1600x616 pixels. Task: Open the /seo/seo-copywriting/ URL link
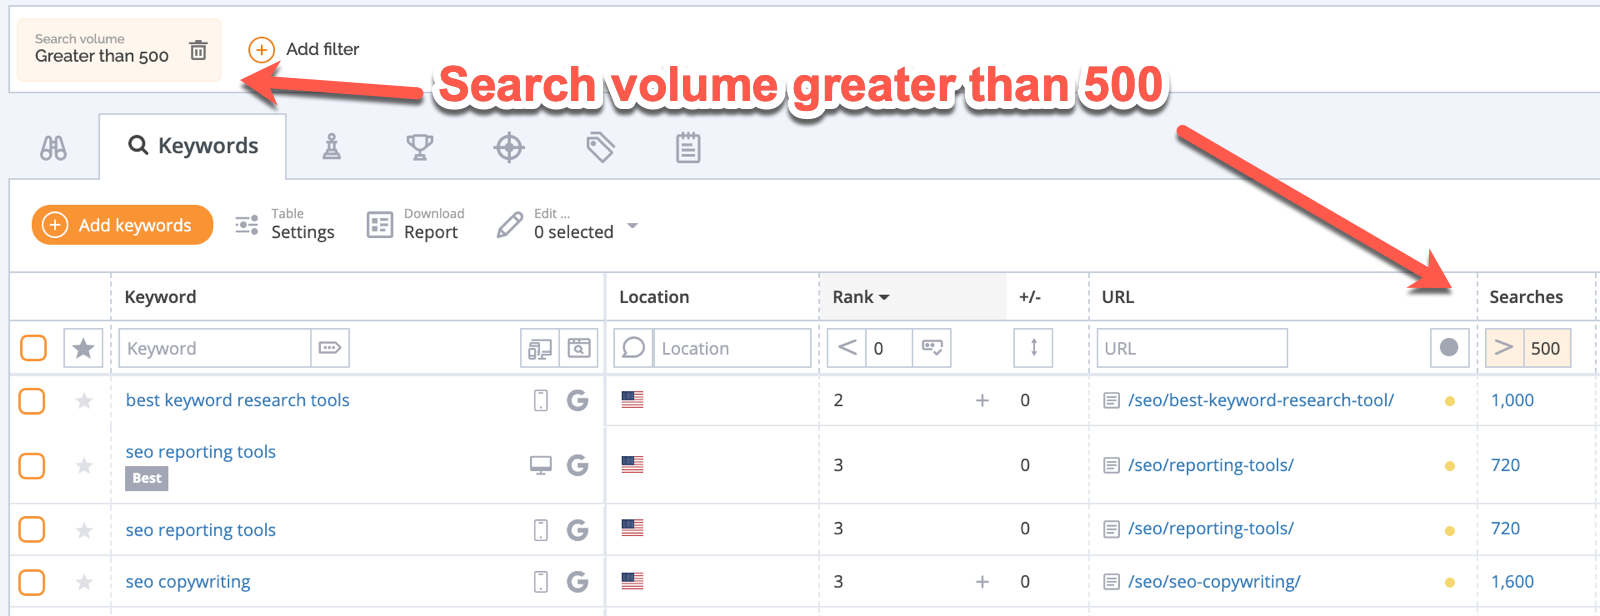click(x=1214, y=582)
